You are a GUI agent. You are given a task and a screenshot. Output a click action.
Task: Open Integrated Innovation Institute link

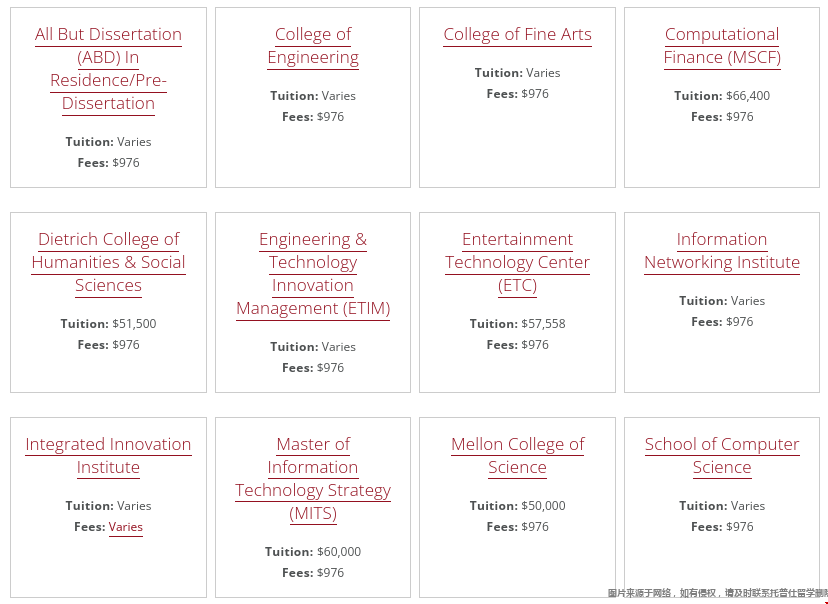point(108,456)
